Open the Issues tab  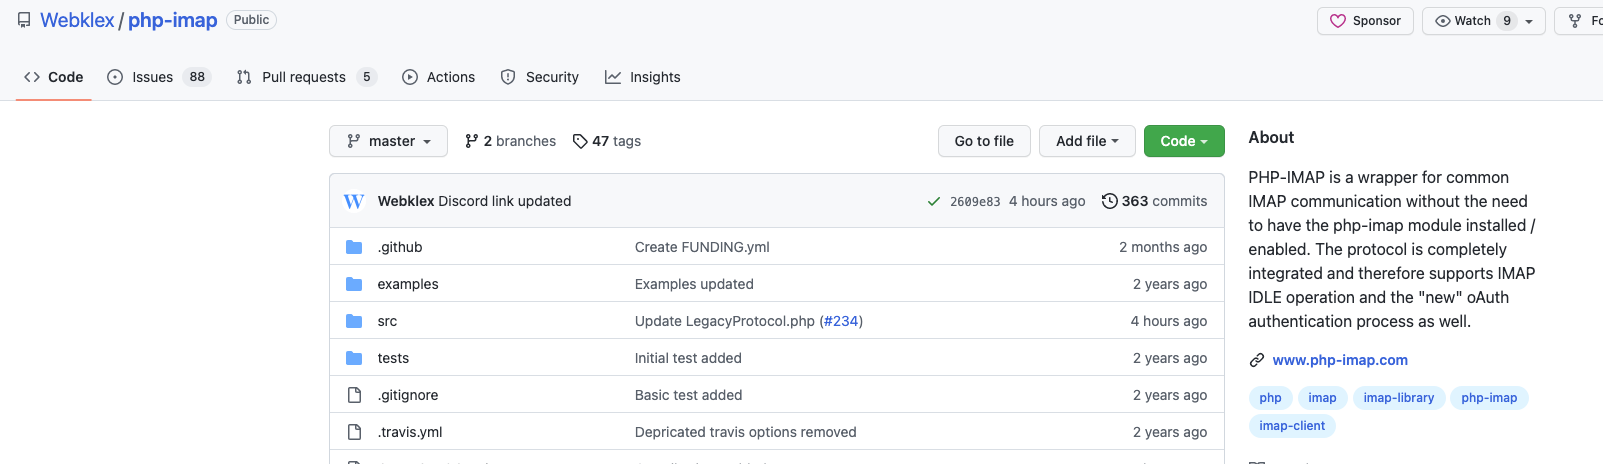point(158,77)
